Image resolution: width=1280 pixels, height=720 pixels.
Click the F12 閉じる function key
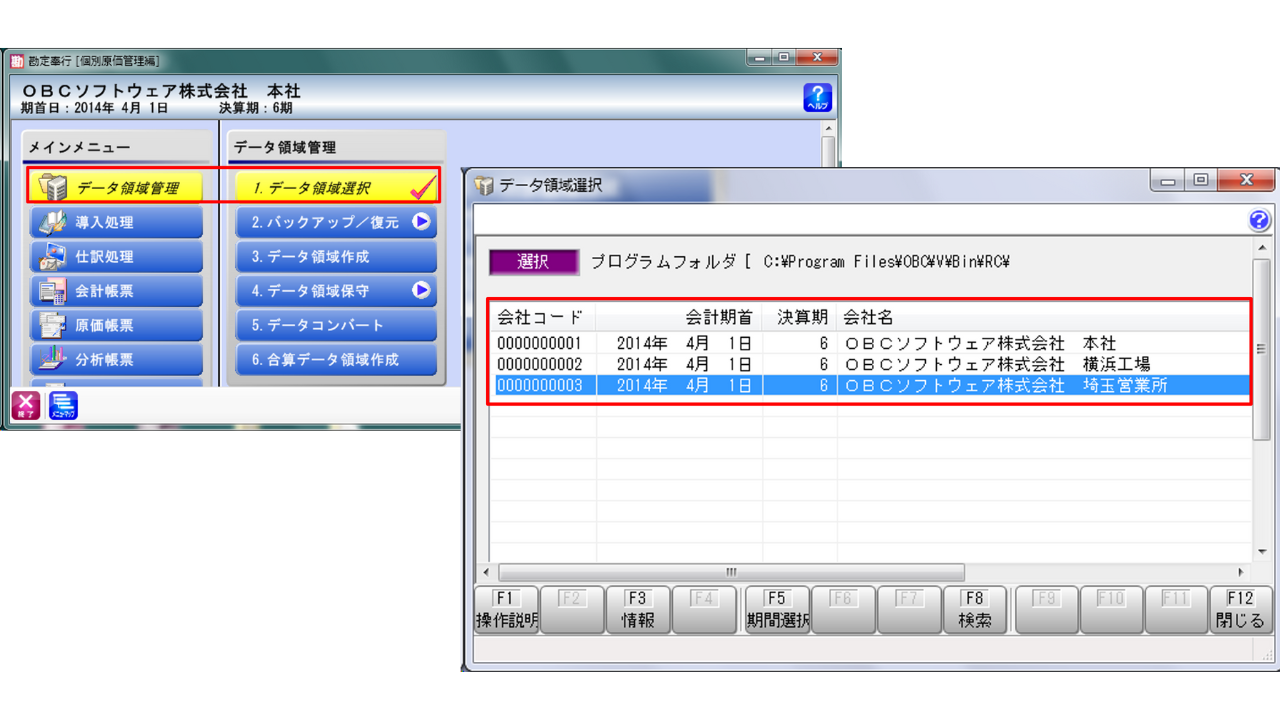[x=1241, y=610]
